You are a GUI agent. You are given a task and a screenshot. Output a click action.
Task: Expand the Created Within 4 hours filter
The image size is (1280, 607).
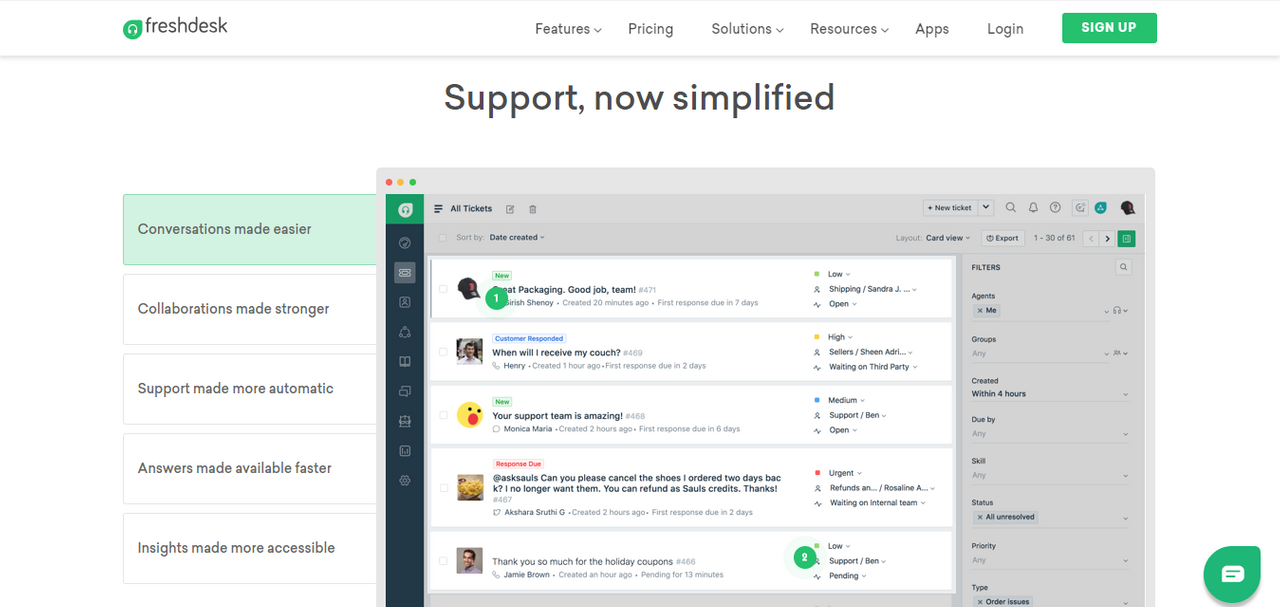[x=1050, y=394]
